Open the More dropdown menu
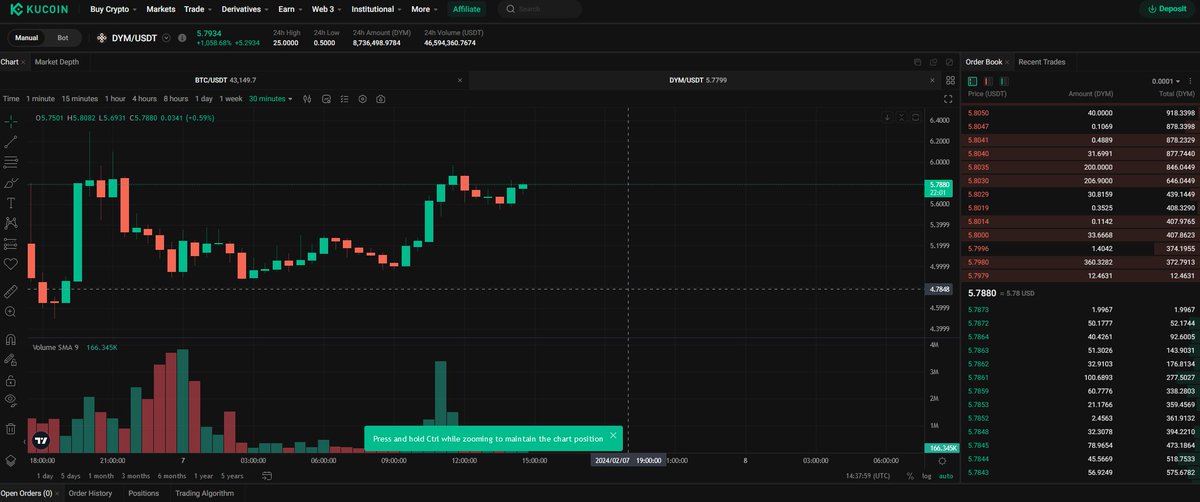 click(424, 9)
